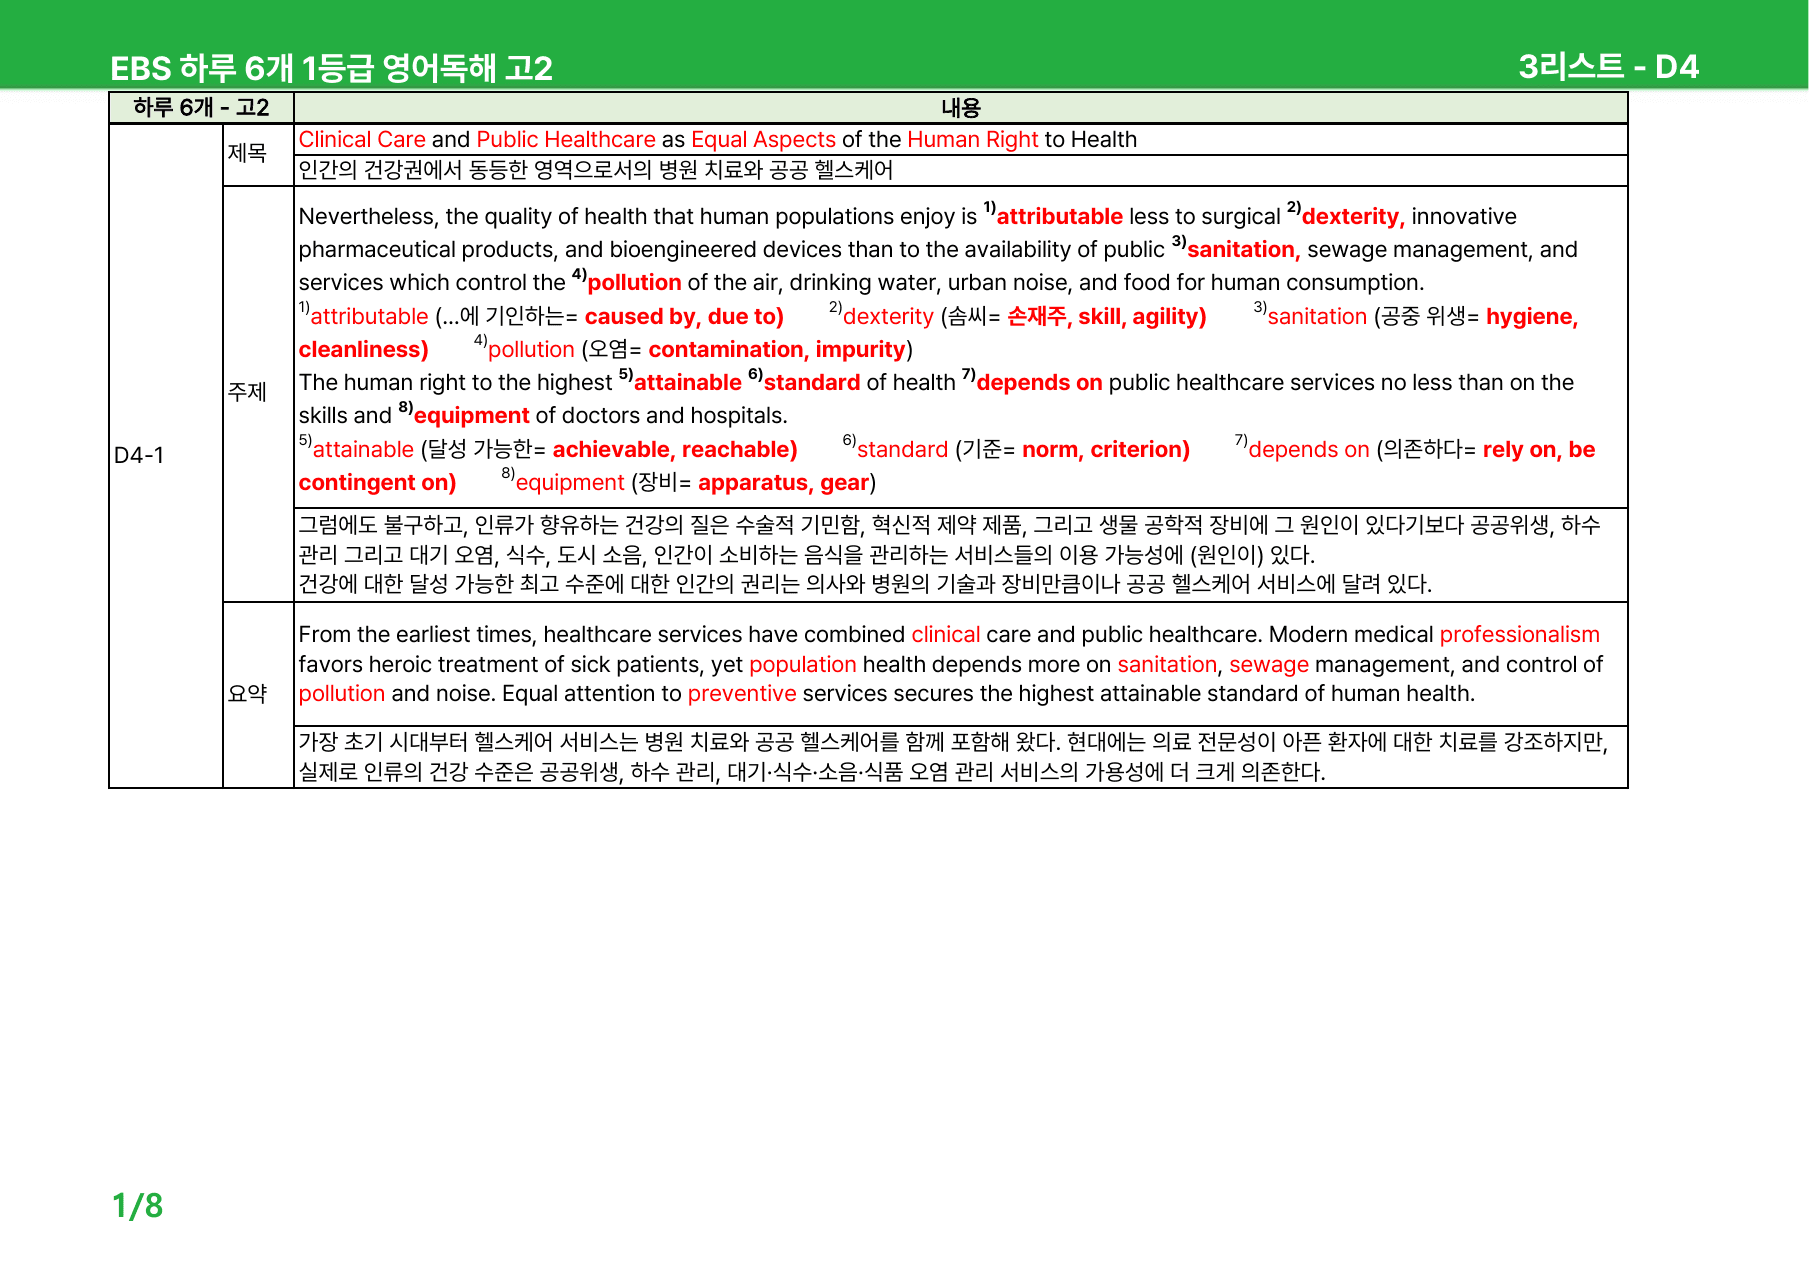This screenshot has height=1279, width=1809.
Task: Click the '3리스트 - D4' header label
Action: point(1608,66)
